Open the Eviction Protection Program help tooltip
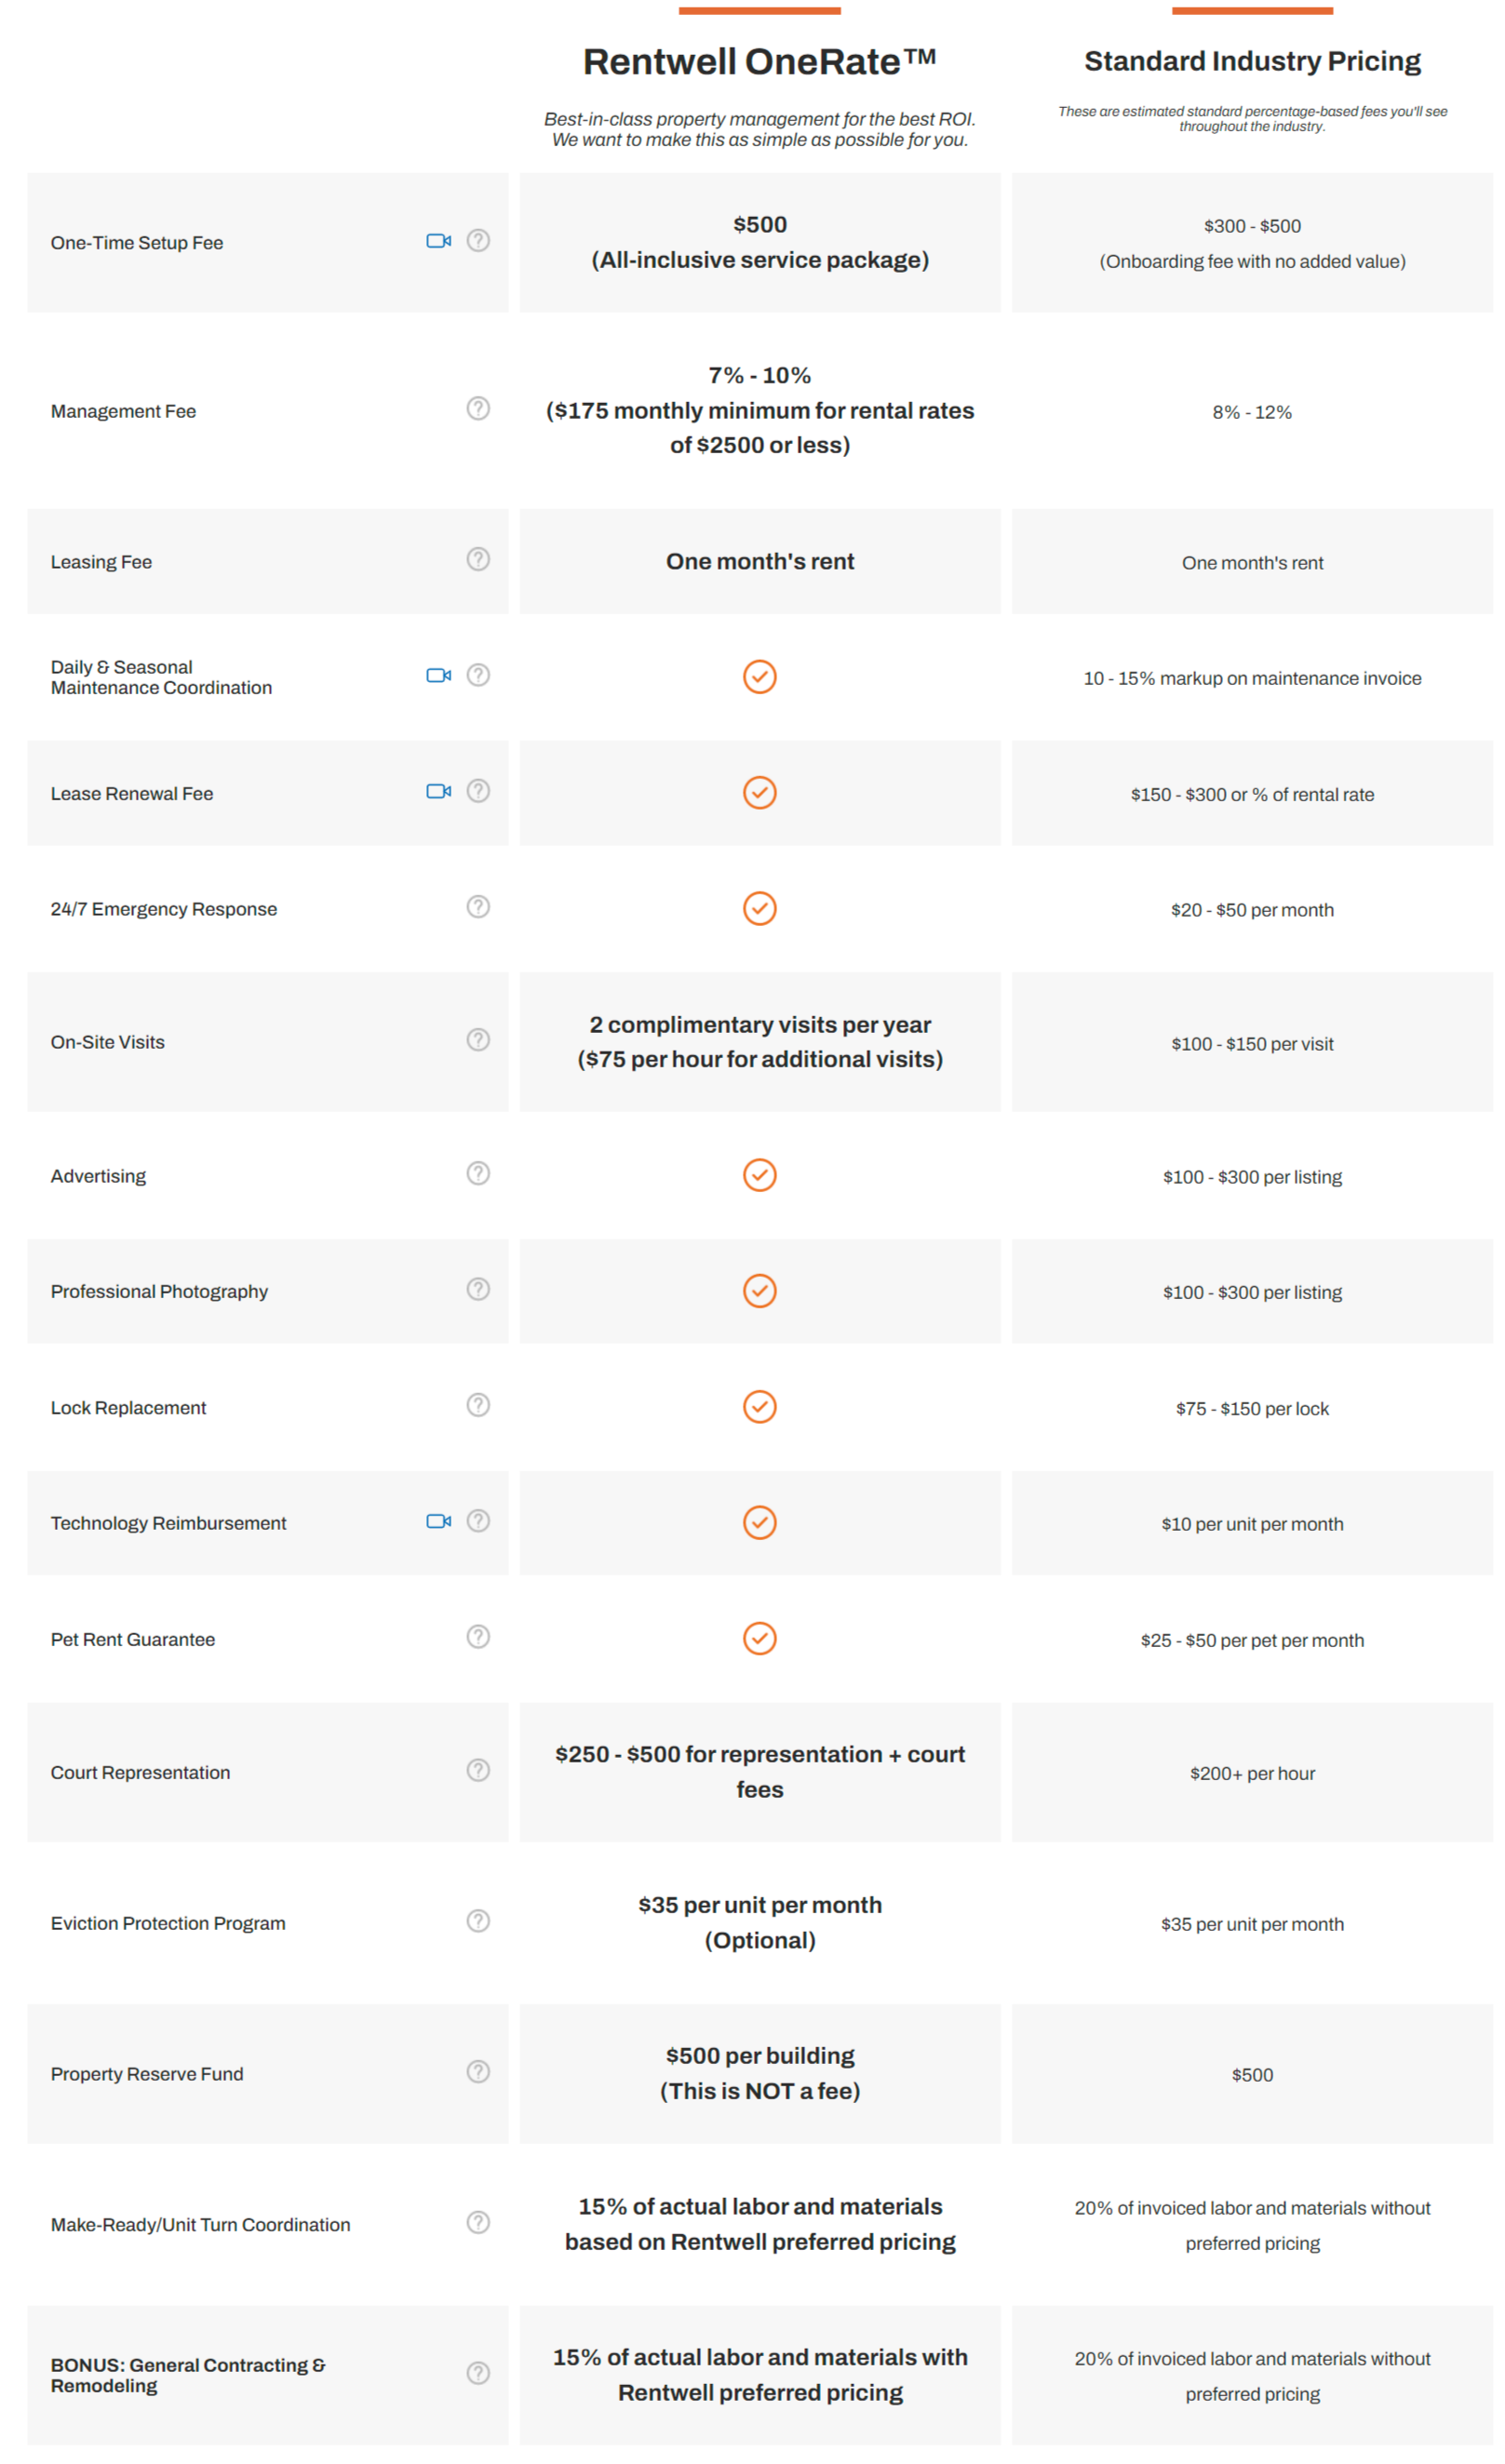This screenshot has height=2464, width=1505. click(478, 1920)
